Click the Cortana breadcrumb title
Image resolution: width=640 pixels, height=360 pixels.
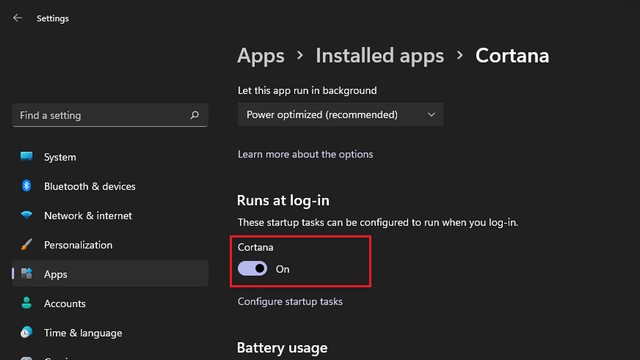point(512,55)
